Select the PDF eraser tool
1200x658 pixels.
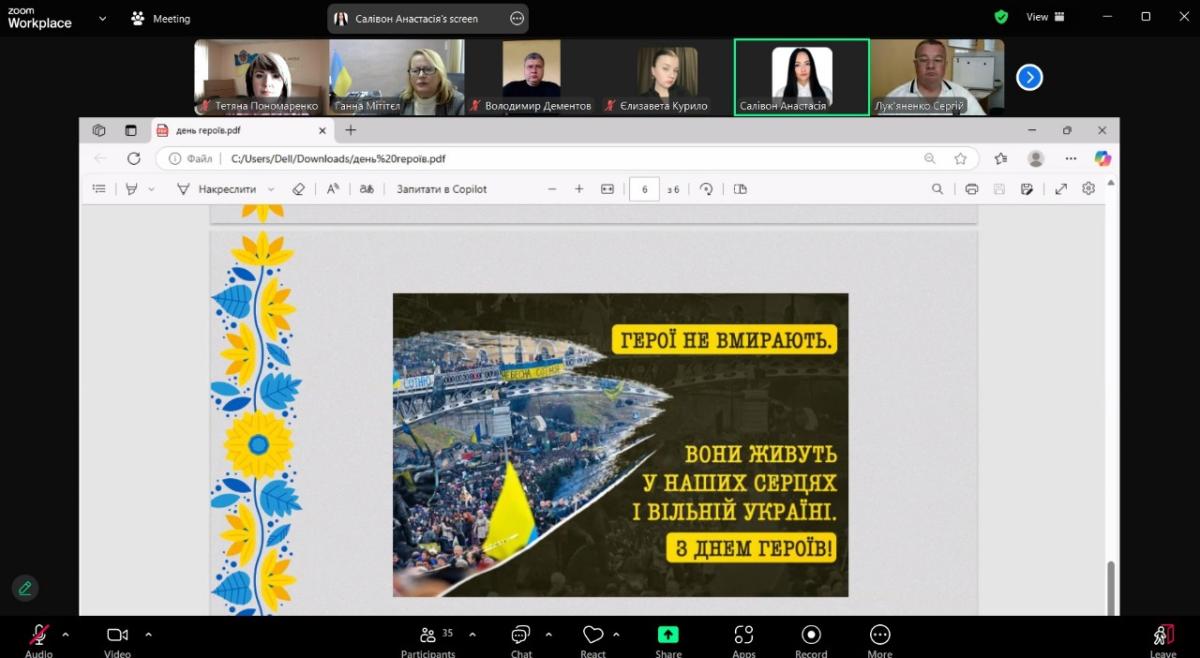(298, 189)
